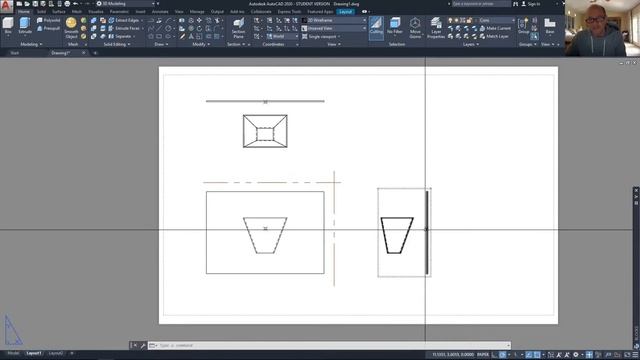Click Make Current layer button
Screen dimensions: 640x360
(496, 28)
